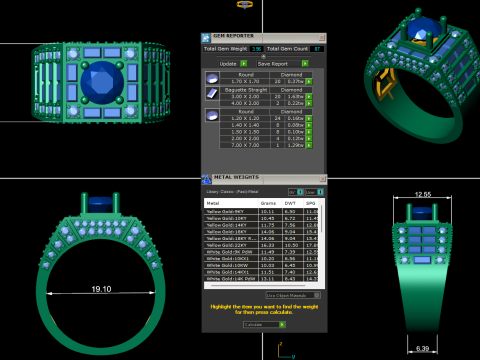The image size is (480, 360).
Task: Click the 12.55 width dimension
Action: click(x=423, y=194)
